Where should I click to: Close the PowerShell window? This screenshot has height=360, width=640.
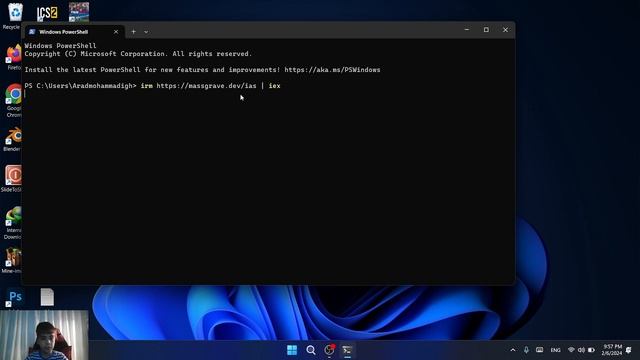(x=505, y=30)
